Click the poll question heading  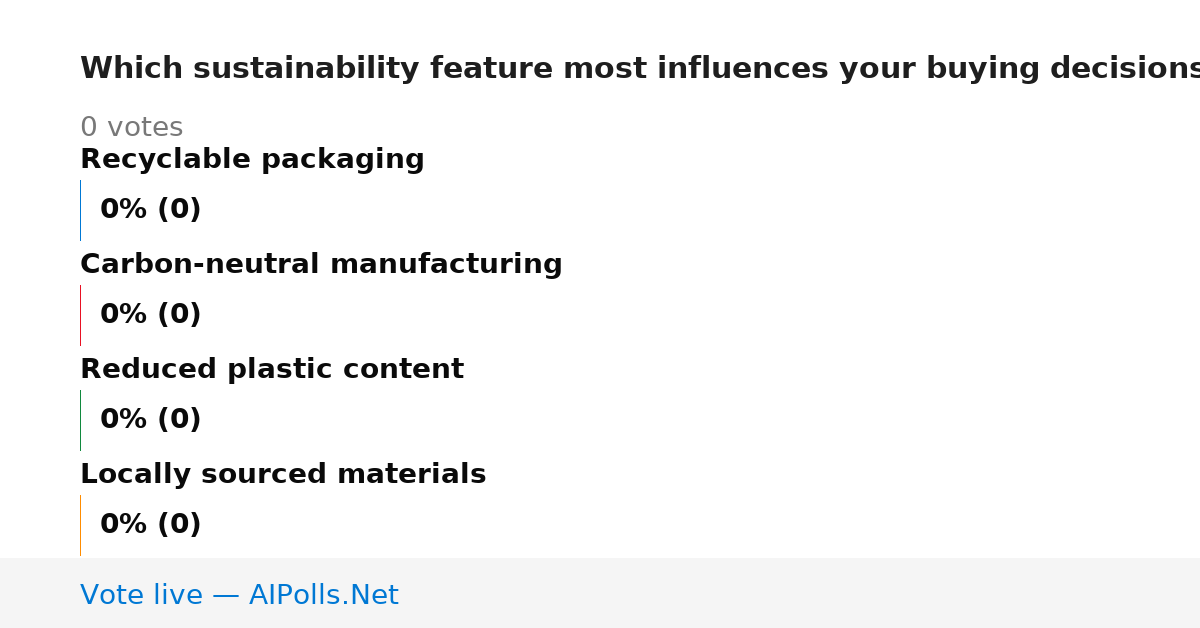[640, 69]
